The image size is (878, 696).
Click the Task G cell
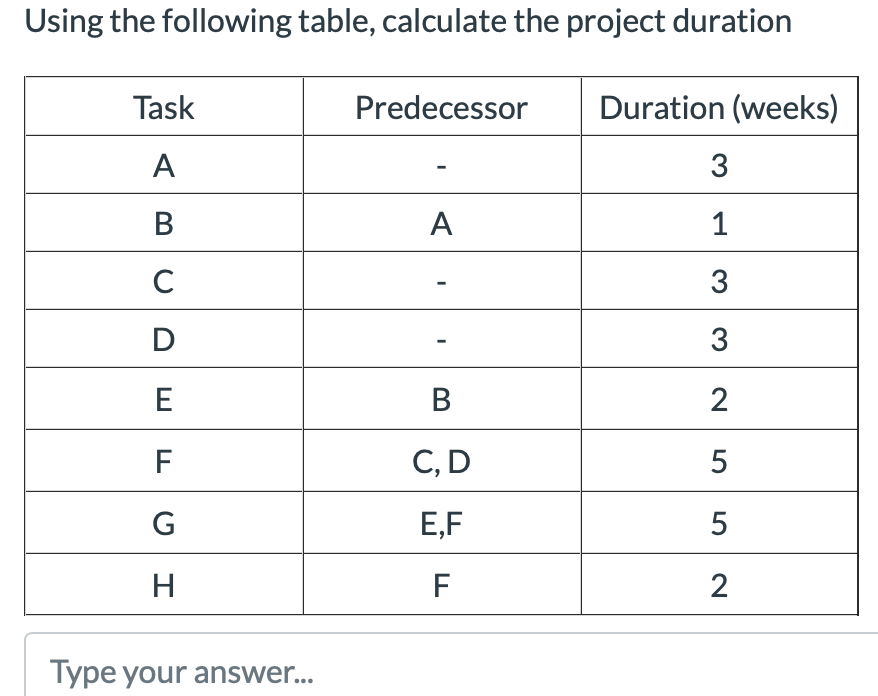click(x=163, y=523)
